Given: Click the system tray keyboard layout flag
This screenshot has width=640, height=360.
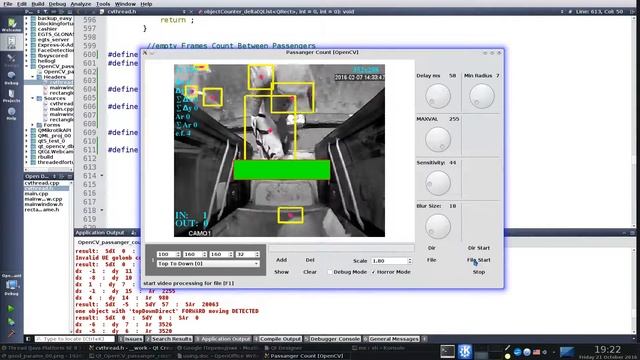Looking at the screenshot, I should pos(536,352).
